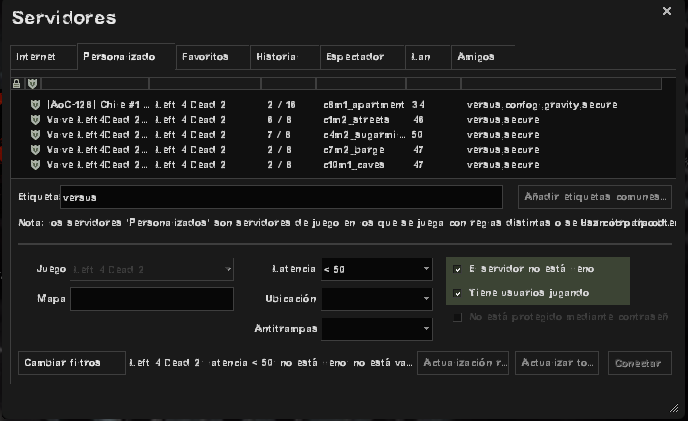Click shield icon of AoC-128 Chile server

(x=36, y=104)
